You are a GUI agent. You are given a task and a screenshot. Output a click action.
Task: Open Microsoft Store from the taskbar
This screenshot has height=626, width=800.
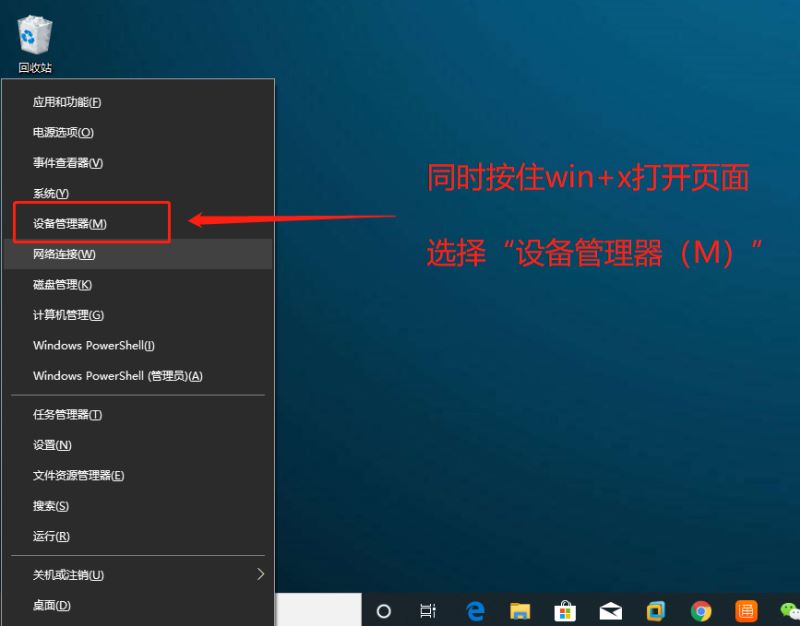click(x=565, y=611)
